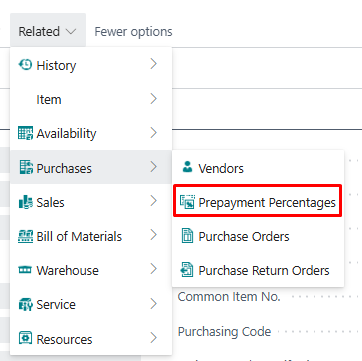Select the Vendors menu entry
Screen dimensions: 362x361
pyautogui.click(x=258, y=168)
